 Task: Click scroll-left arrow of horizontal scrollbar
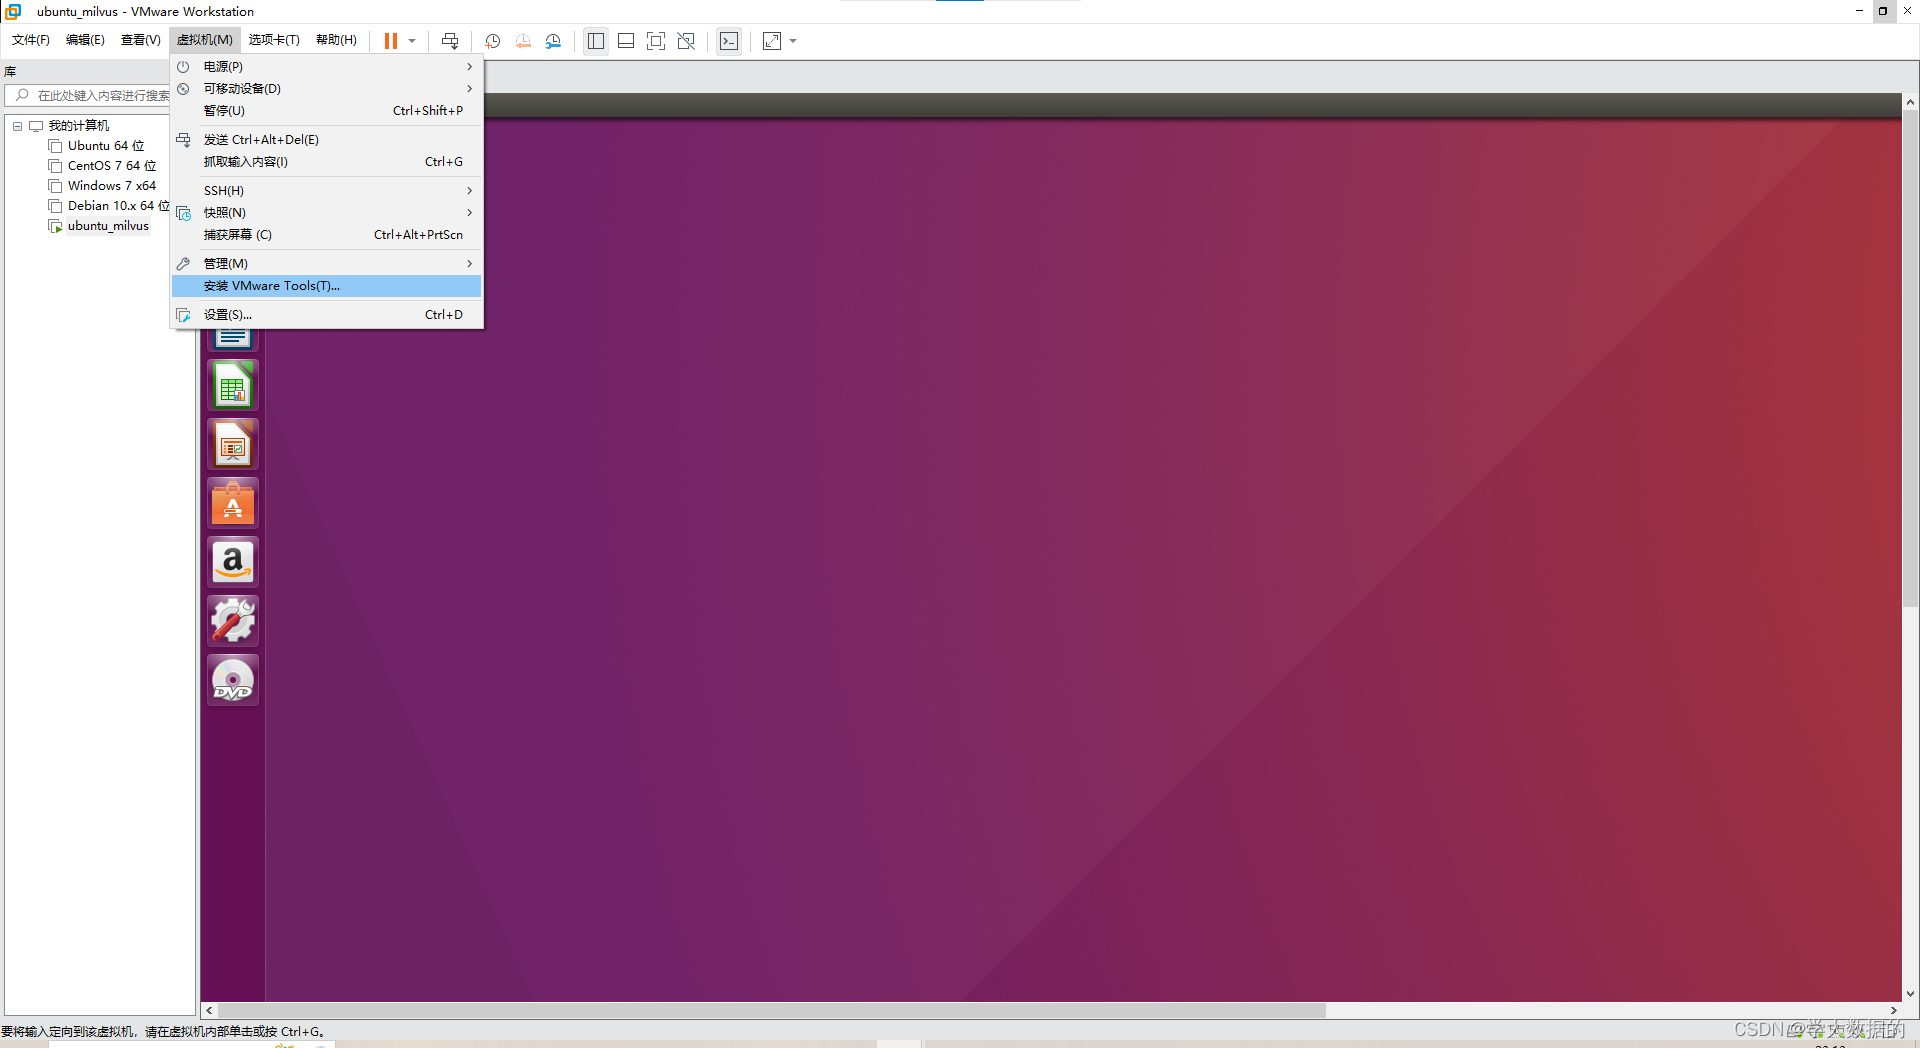209,1010
